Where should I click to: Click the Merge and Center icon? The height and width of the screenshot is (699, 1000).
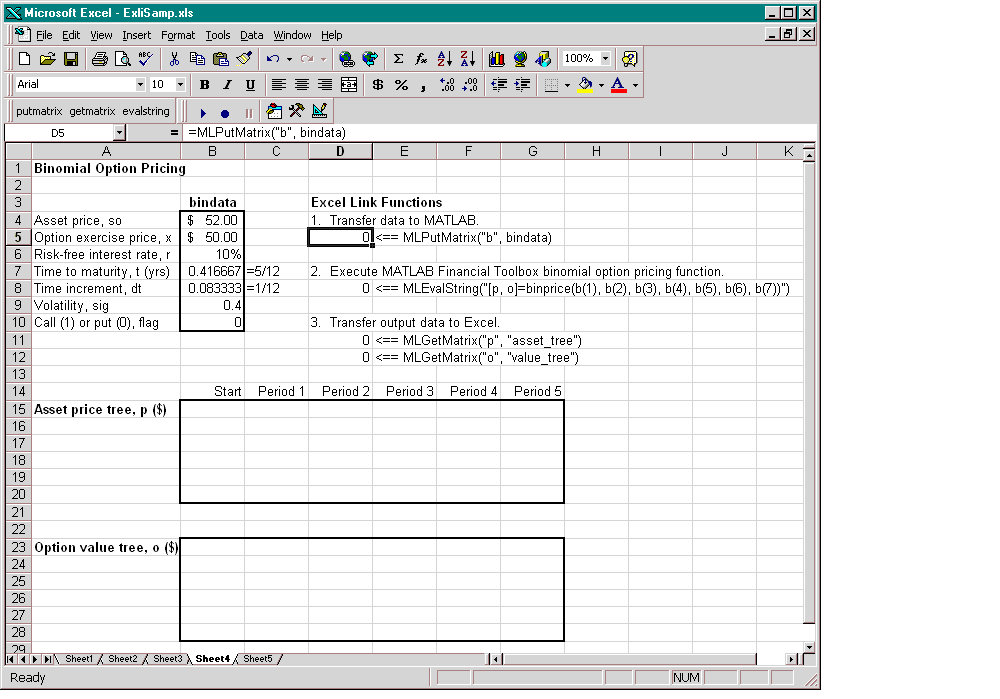(x=349, y=85)
